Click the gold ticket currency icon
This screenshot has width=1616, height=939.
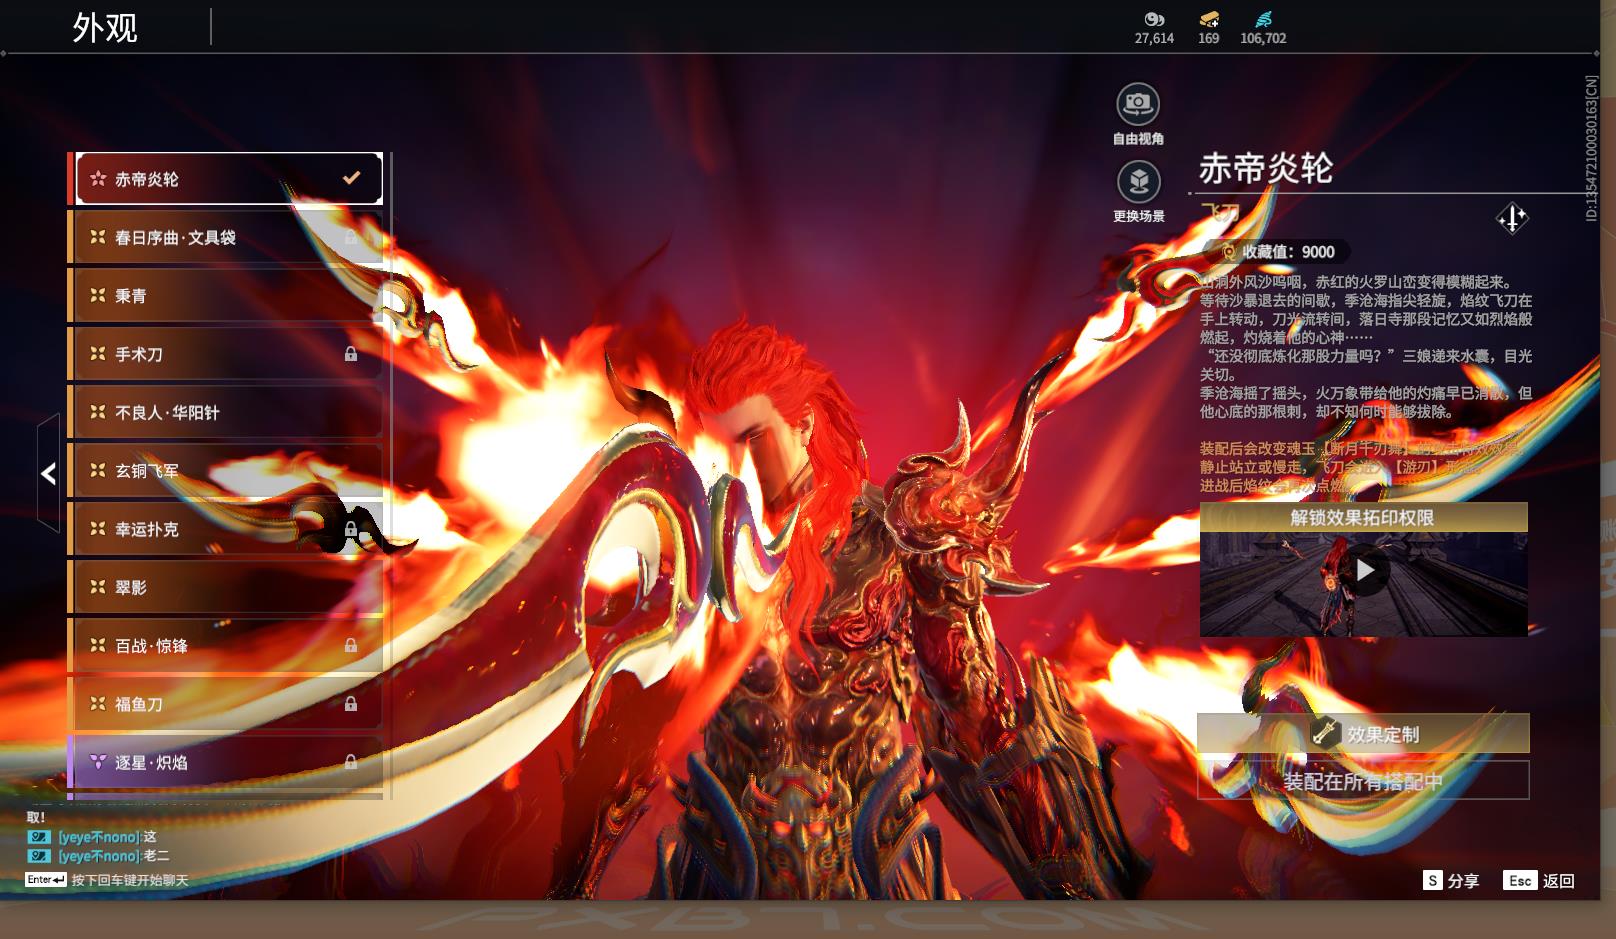pos(1208,19)
